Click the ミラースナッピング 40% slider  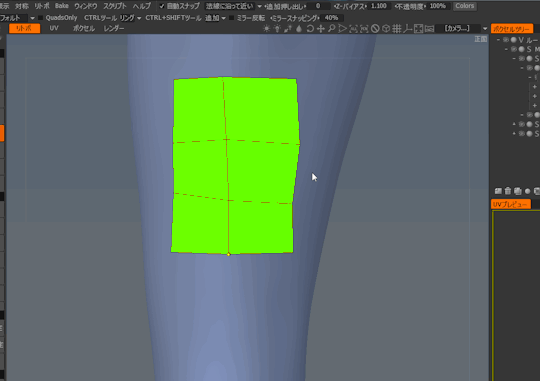[x=331, y=18]
